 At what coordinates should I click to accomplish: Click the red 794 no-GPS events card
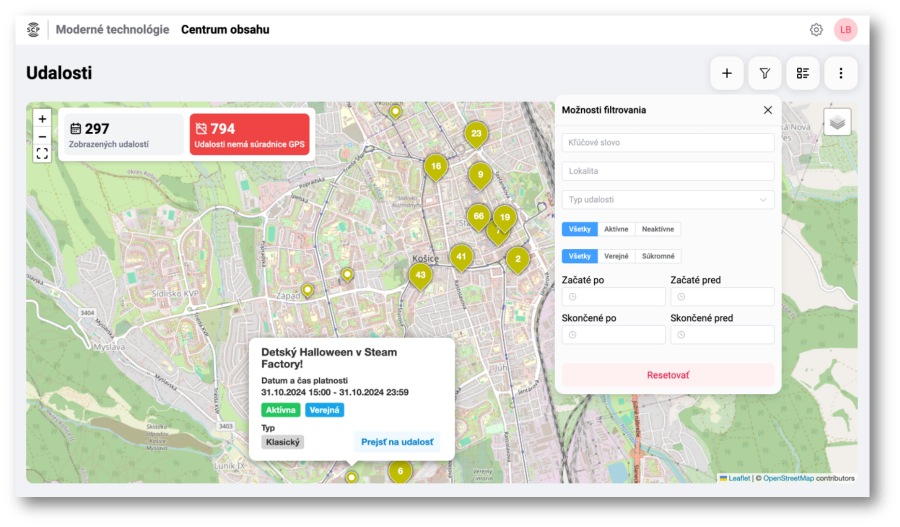coord(250,135)
